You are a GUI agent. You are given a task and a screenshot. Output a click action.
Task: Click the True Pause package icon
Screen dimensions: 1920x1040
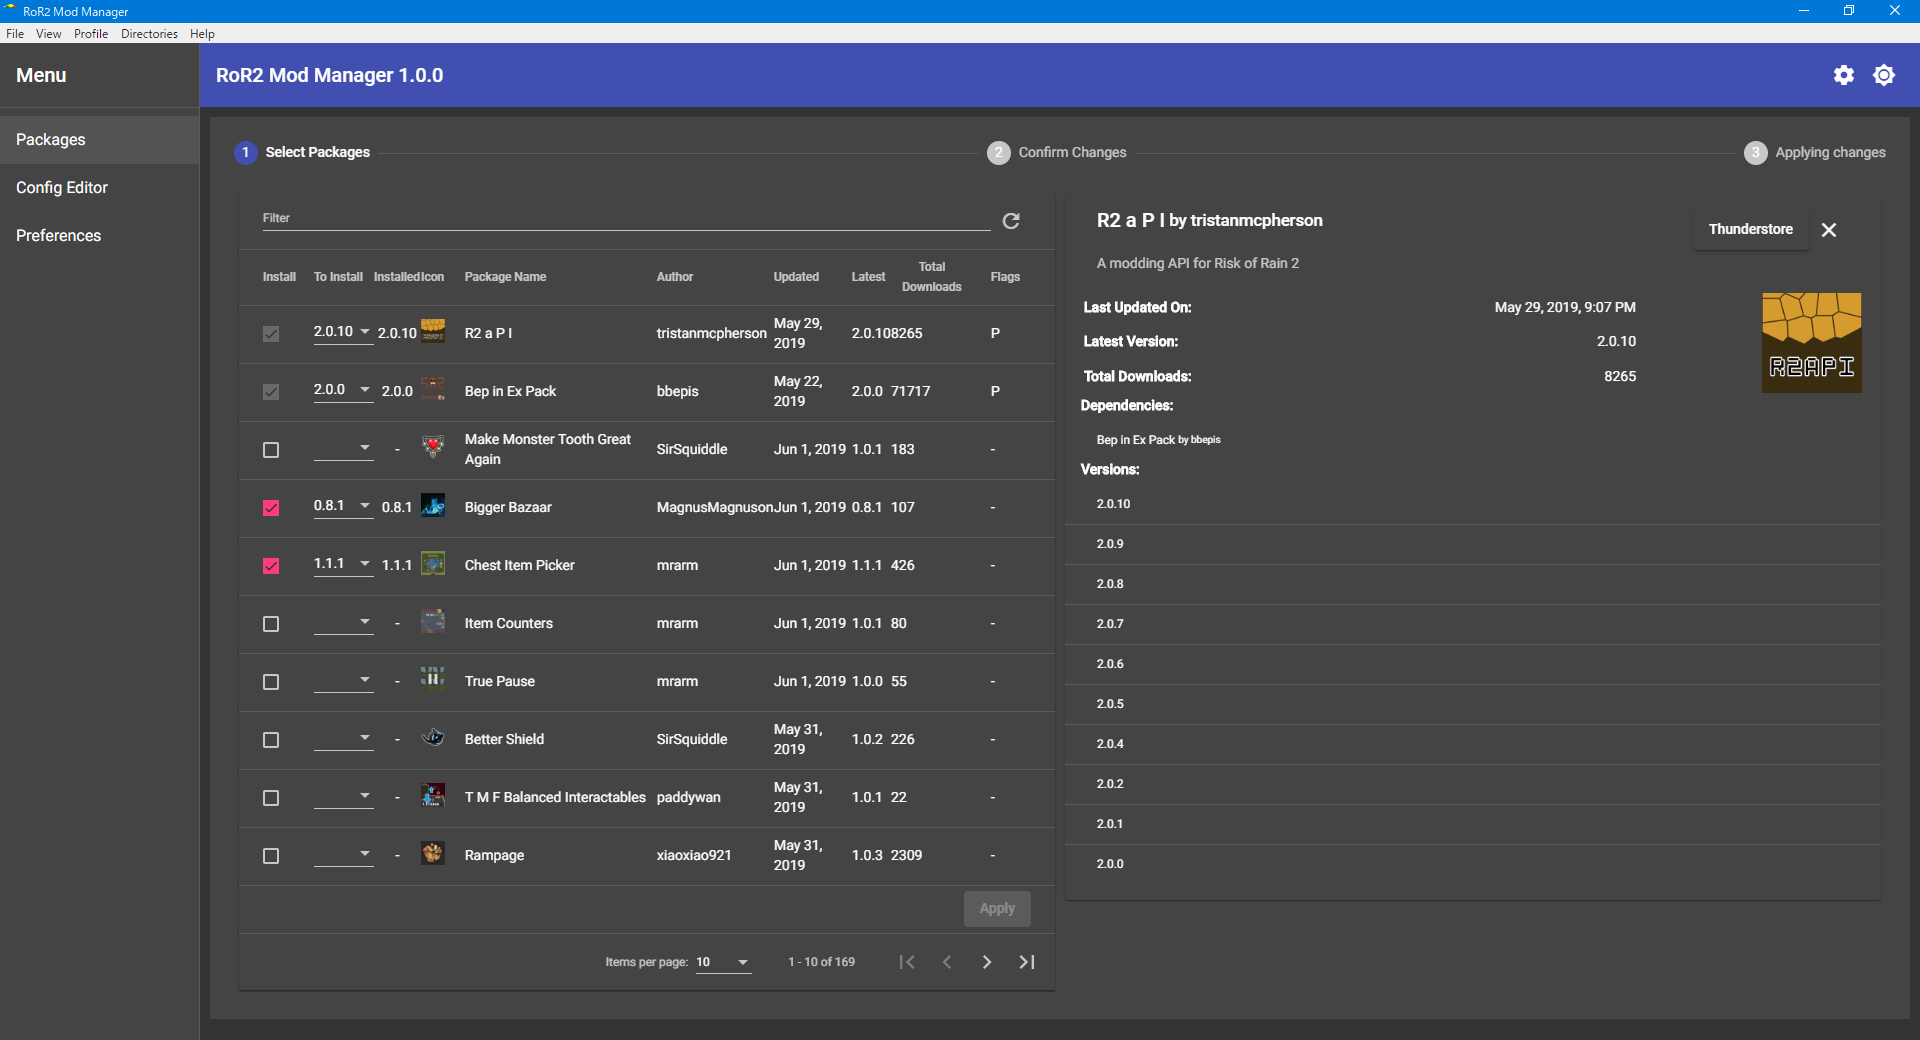[433, 679]
